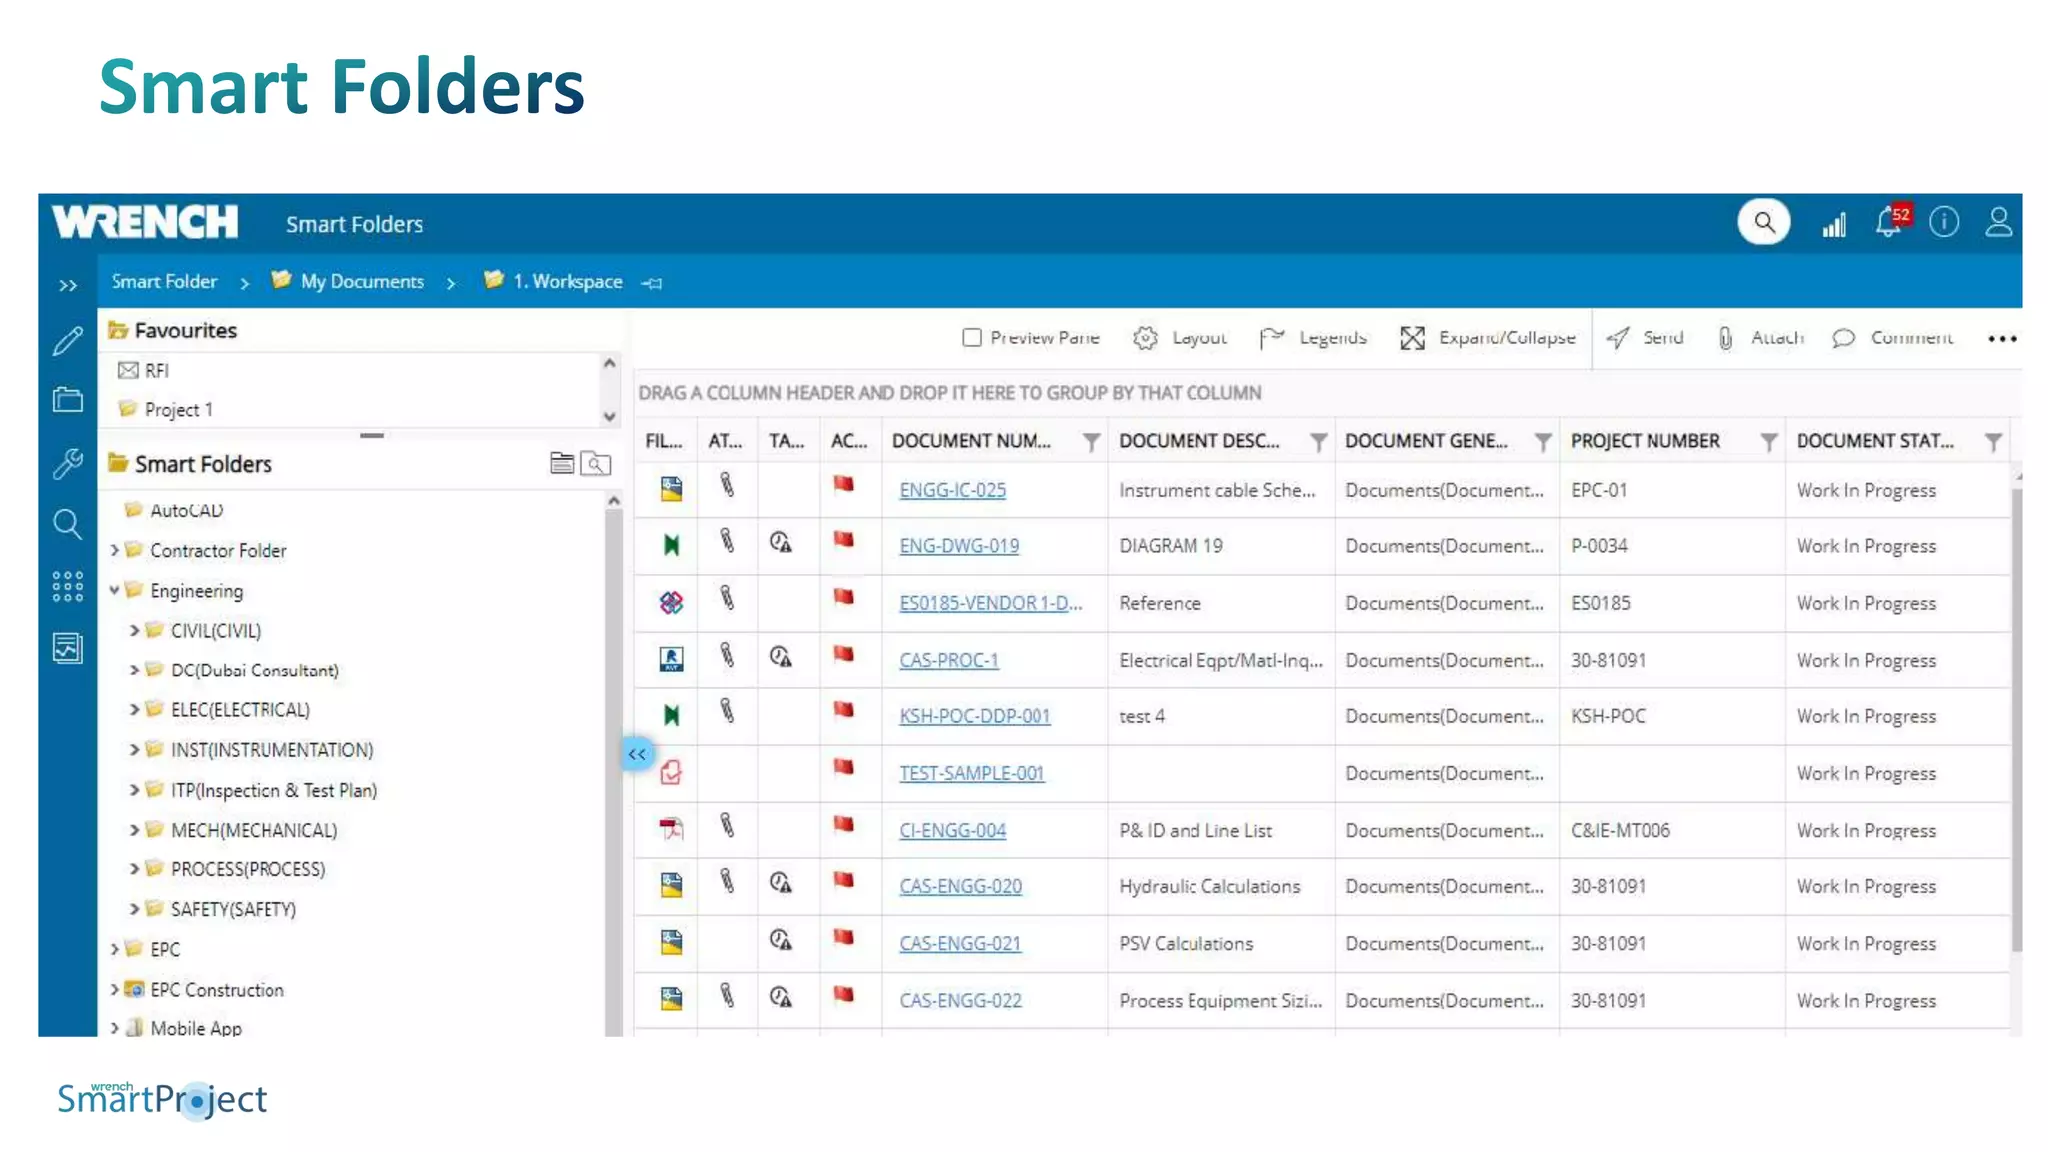Toggle the Expand/Collapse grid option
Viewport: 2048px width, 1152px height.
[1487, 338]
